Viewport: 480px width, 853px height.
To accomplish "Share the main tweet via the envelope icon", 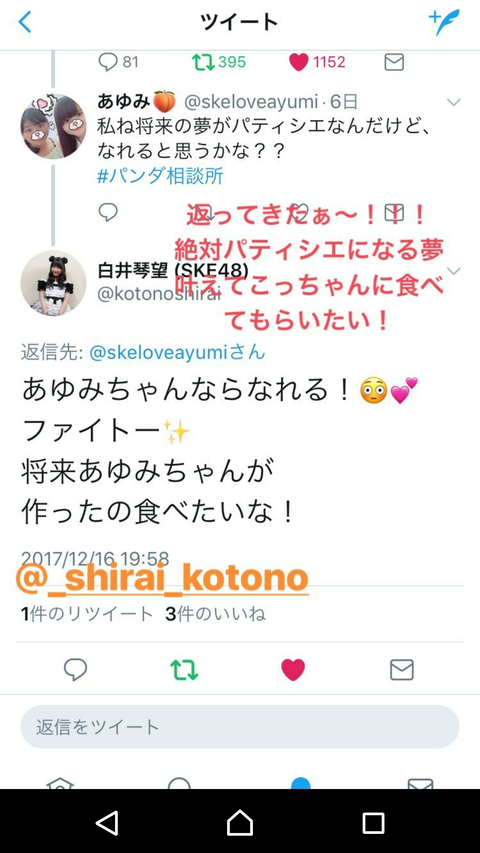I will [402, 670].
